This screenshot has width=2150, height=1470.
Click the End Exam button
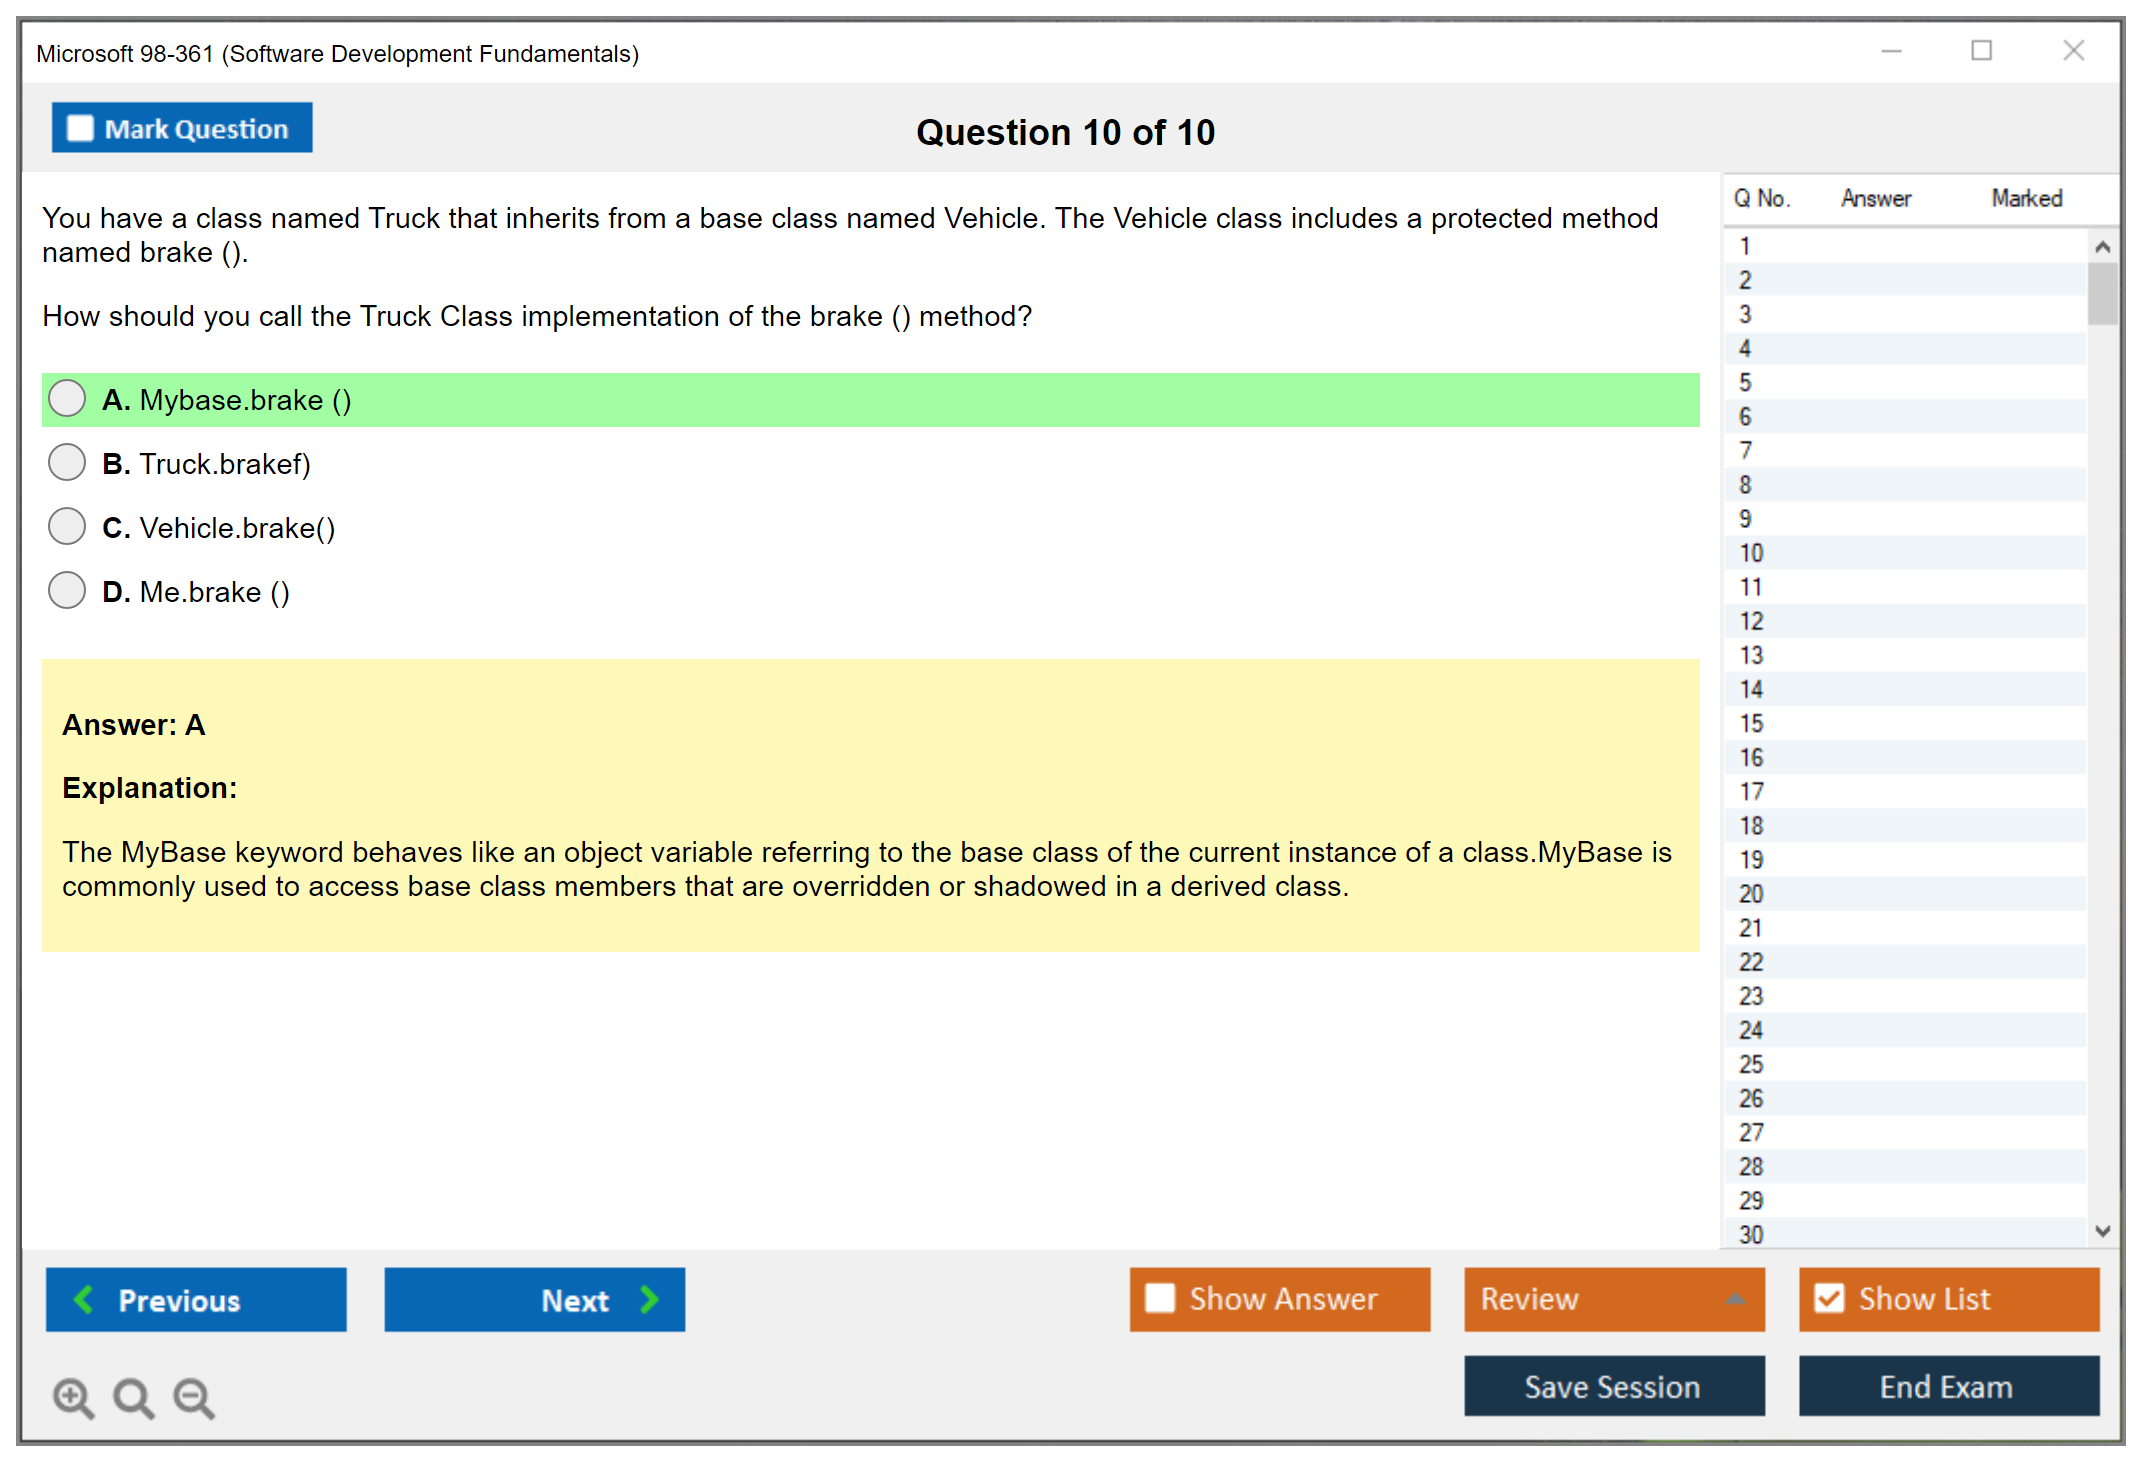[x=1947, y=1386]
